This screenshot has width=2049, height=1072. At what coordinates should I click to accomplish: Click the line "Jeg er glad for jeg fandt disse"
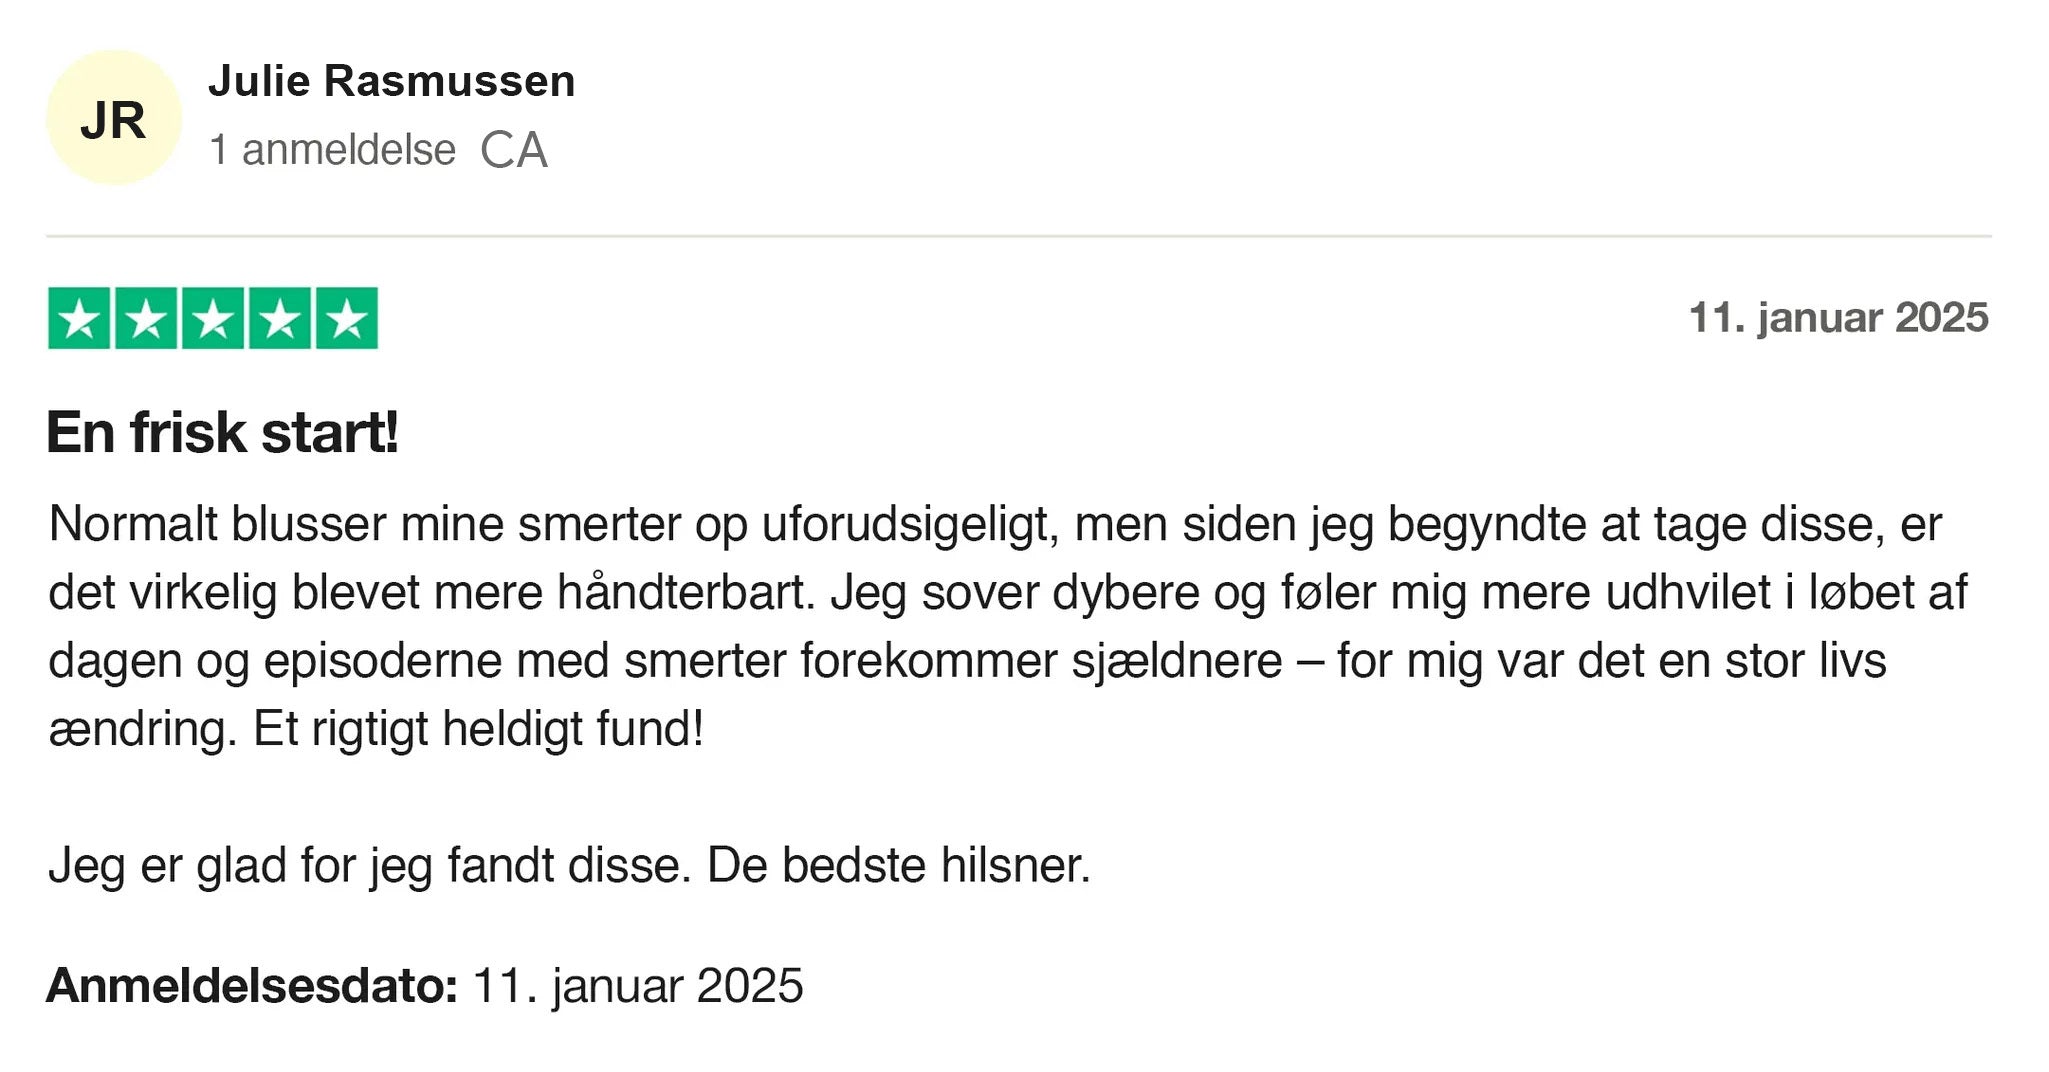pyautogui.click(x=369, y=865)
